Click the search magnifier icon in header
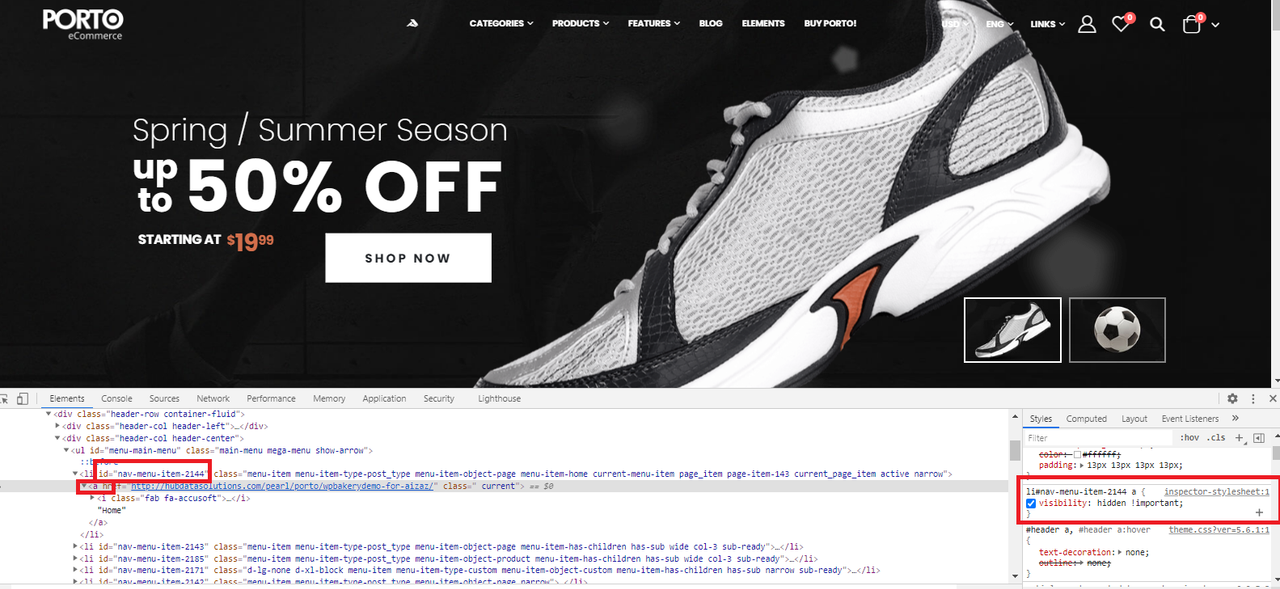The height and width of the screenshot is (589, 1280). coord(1157,24)
